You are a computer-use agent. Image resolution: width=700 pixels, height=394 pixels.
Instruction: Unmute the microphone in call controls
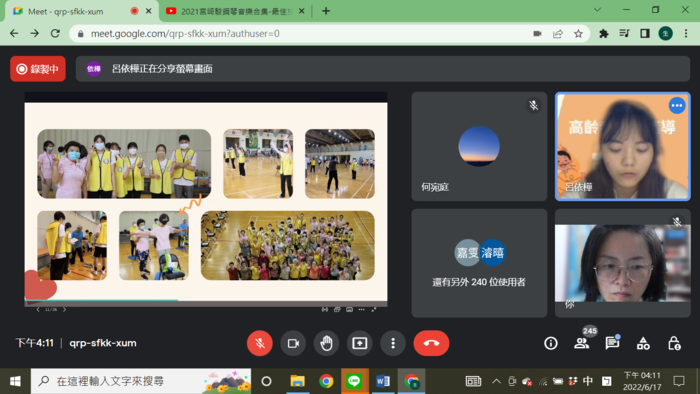260,343
